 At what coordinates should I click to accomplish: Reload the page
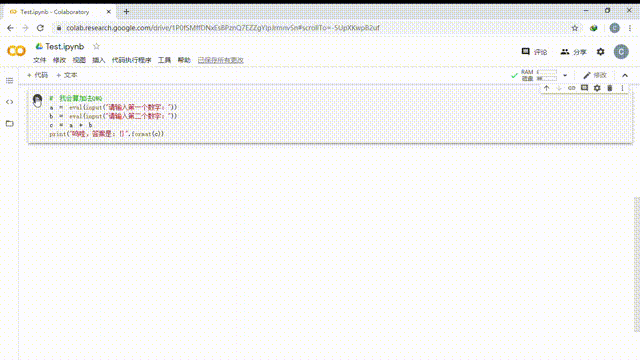(40, 28)
